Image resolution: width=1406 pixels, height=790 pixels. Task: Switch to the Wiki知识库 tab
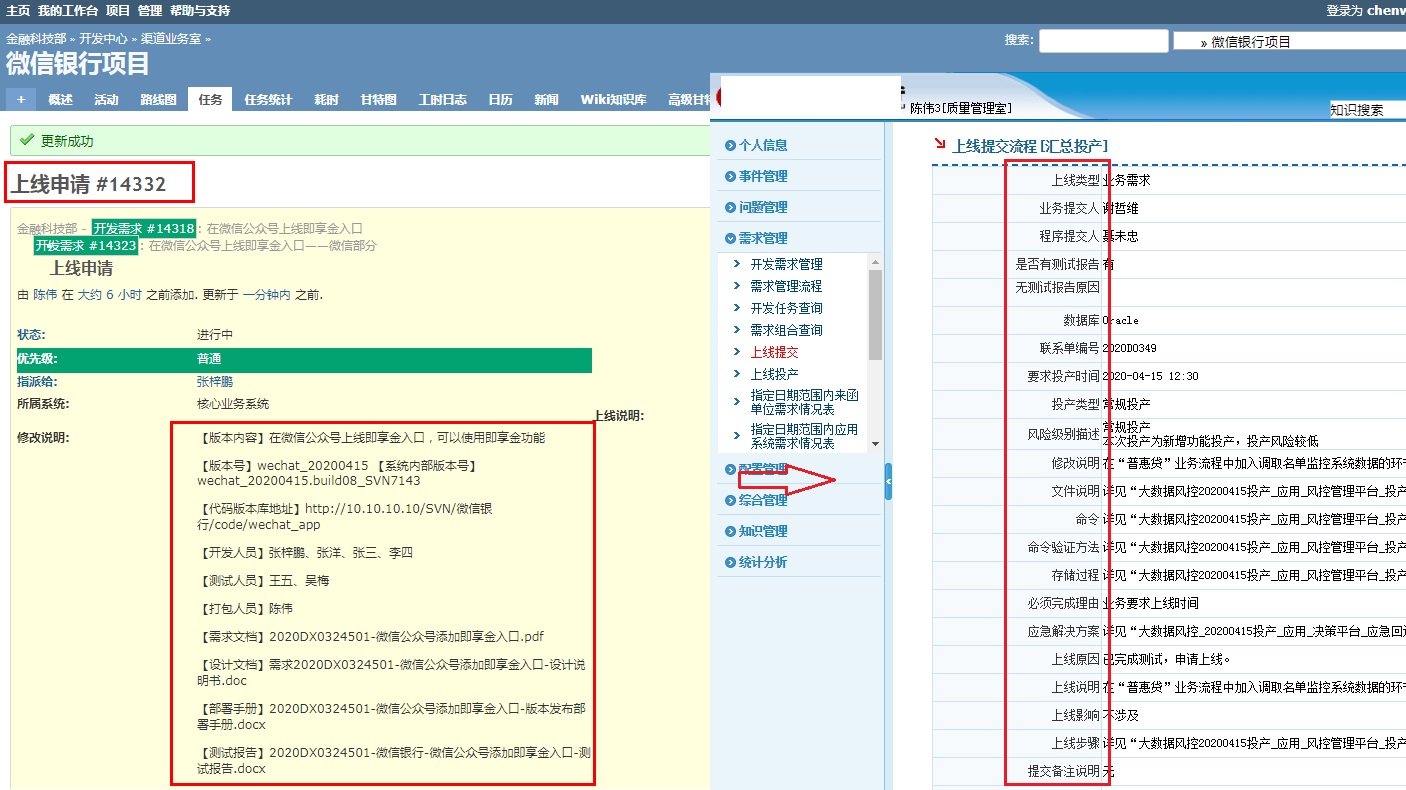tap(613, 99)
